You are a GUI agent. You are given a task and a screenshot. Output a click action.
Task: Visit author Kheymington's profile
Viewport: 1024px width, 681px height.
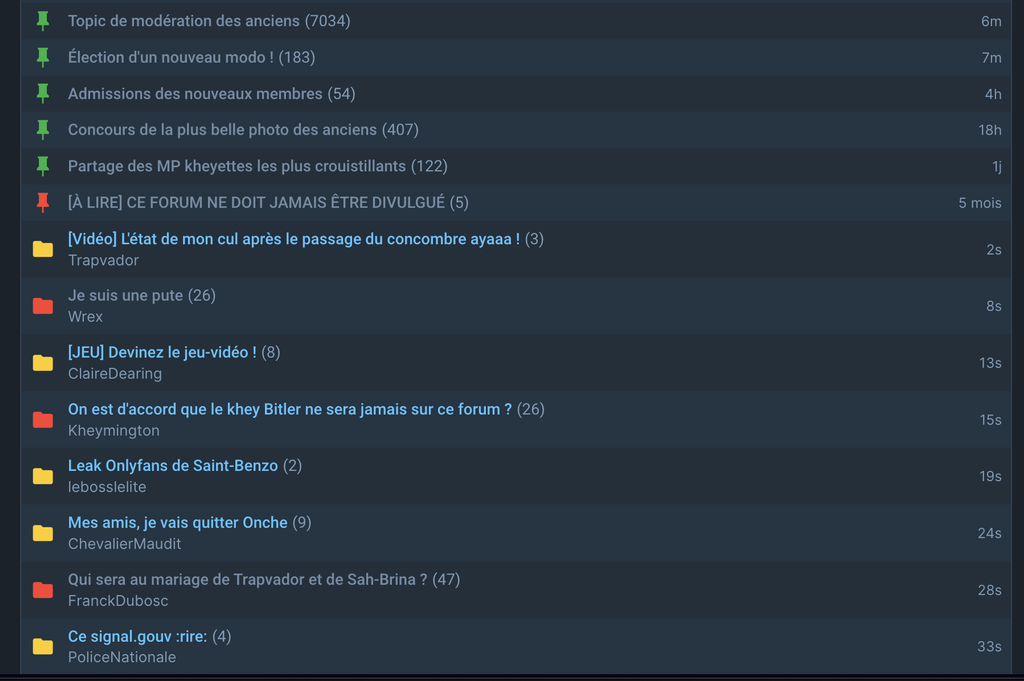(x=114, y=431)
